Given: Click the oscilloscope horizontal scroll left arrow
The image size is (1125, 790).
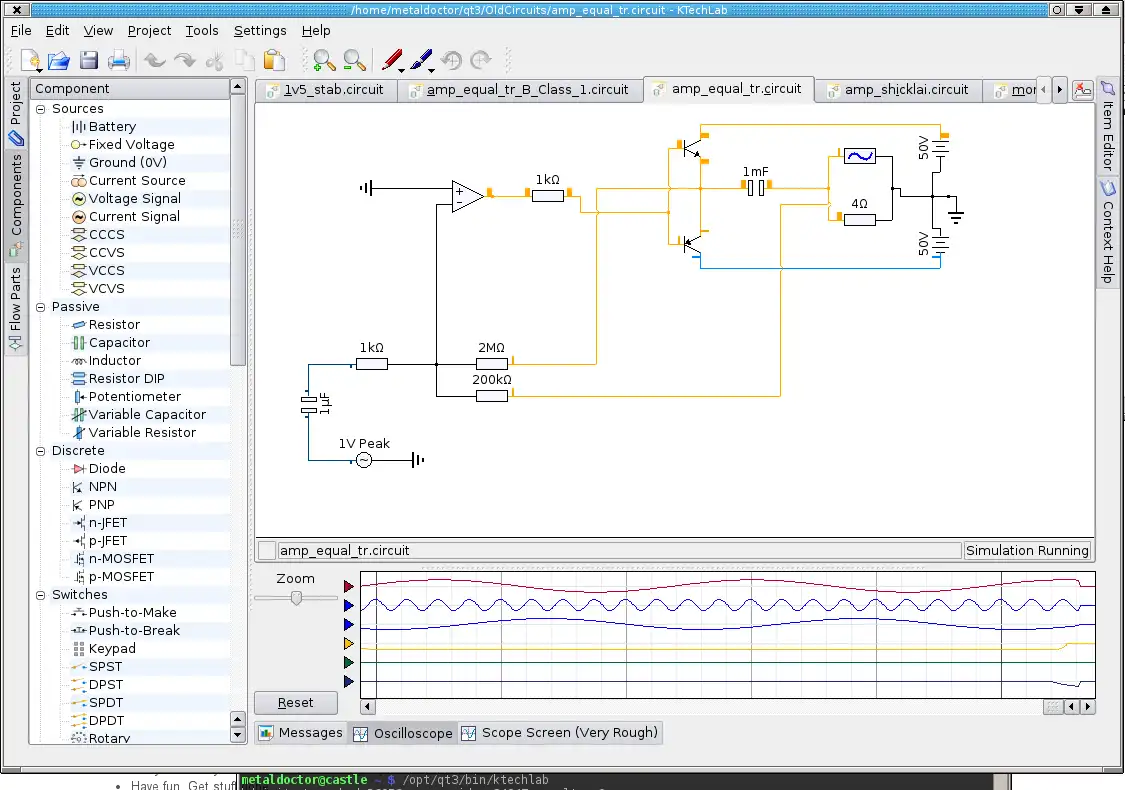Looking at the screenshot, I should click(x=367, y=707).
